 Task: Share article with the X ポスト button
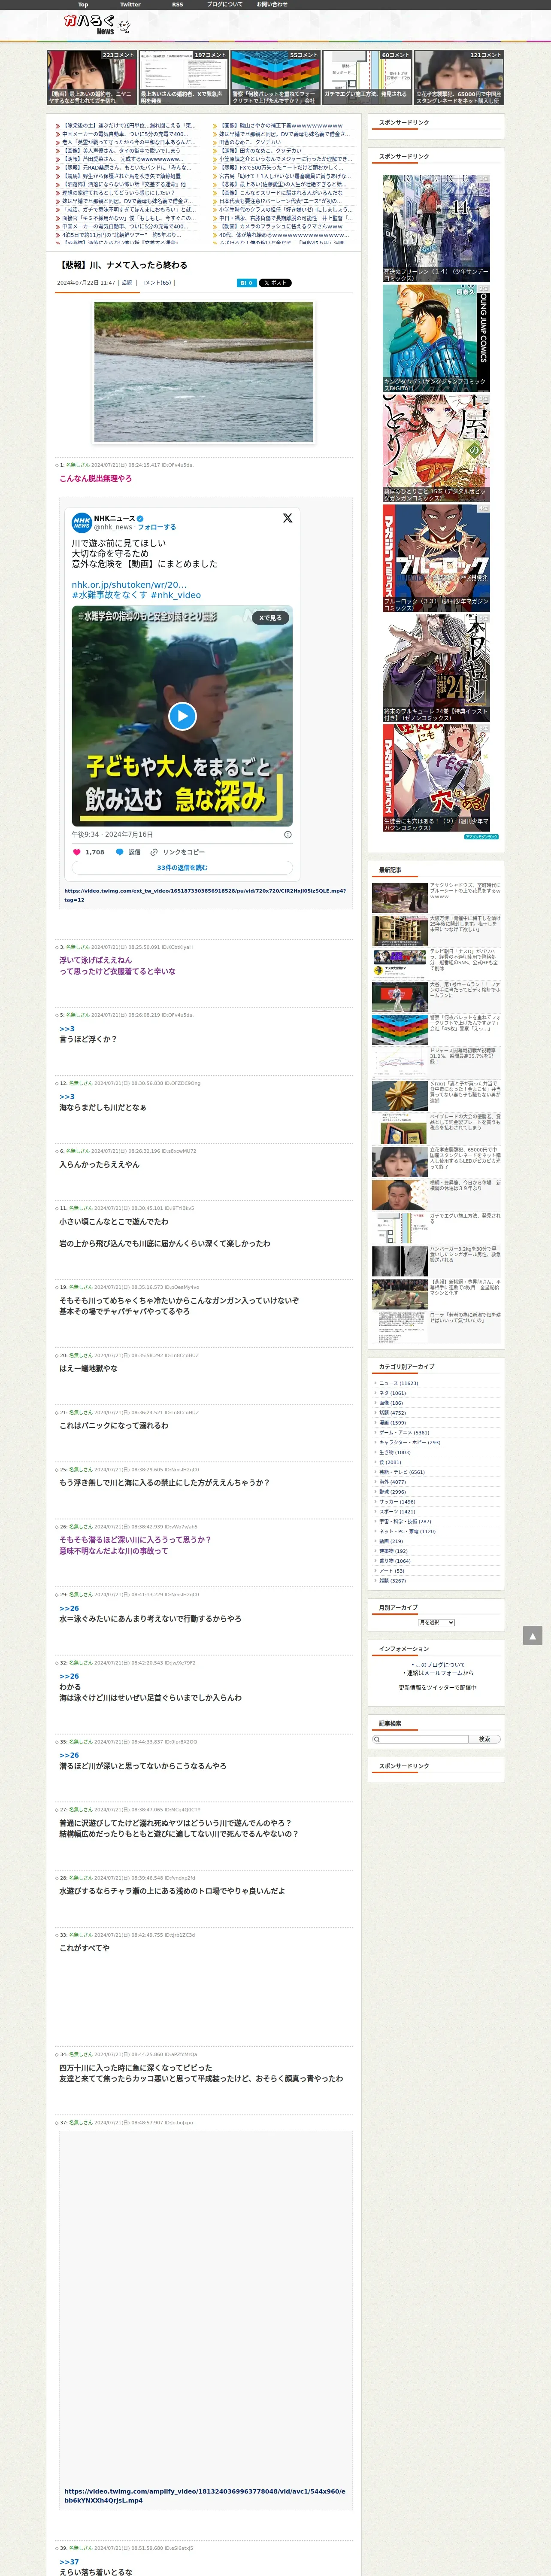[x=275, y=283]
